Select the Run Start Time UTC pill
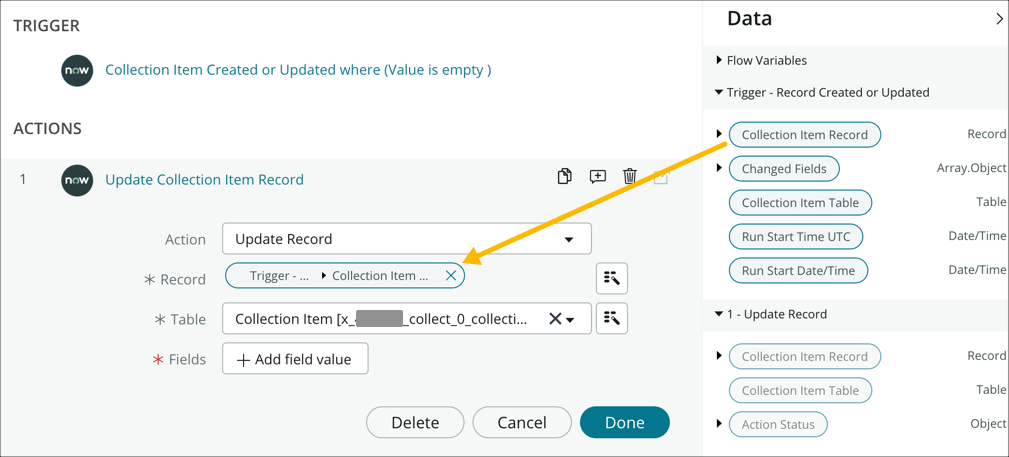 [x=796, y=237]
